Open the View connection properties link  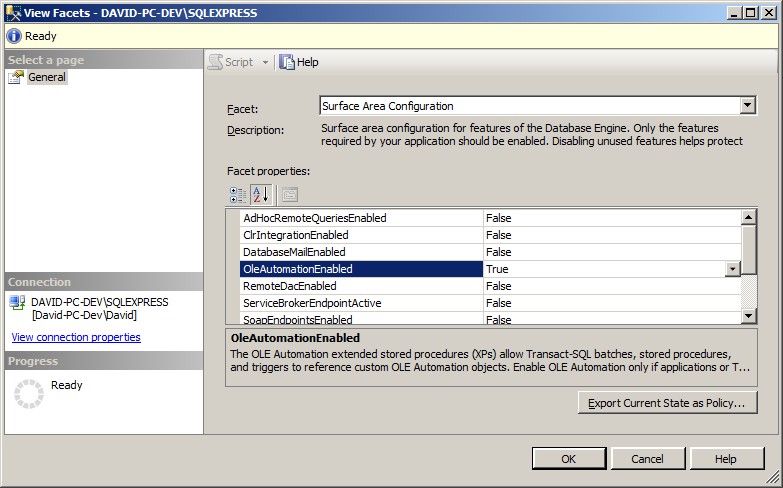[76, 337]
